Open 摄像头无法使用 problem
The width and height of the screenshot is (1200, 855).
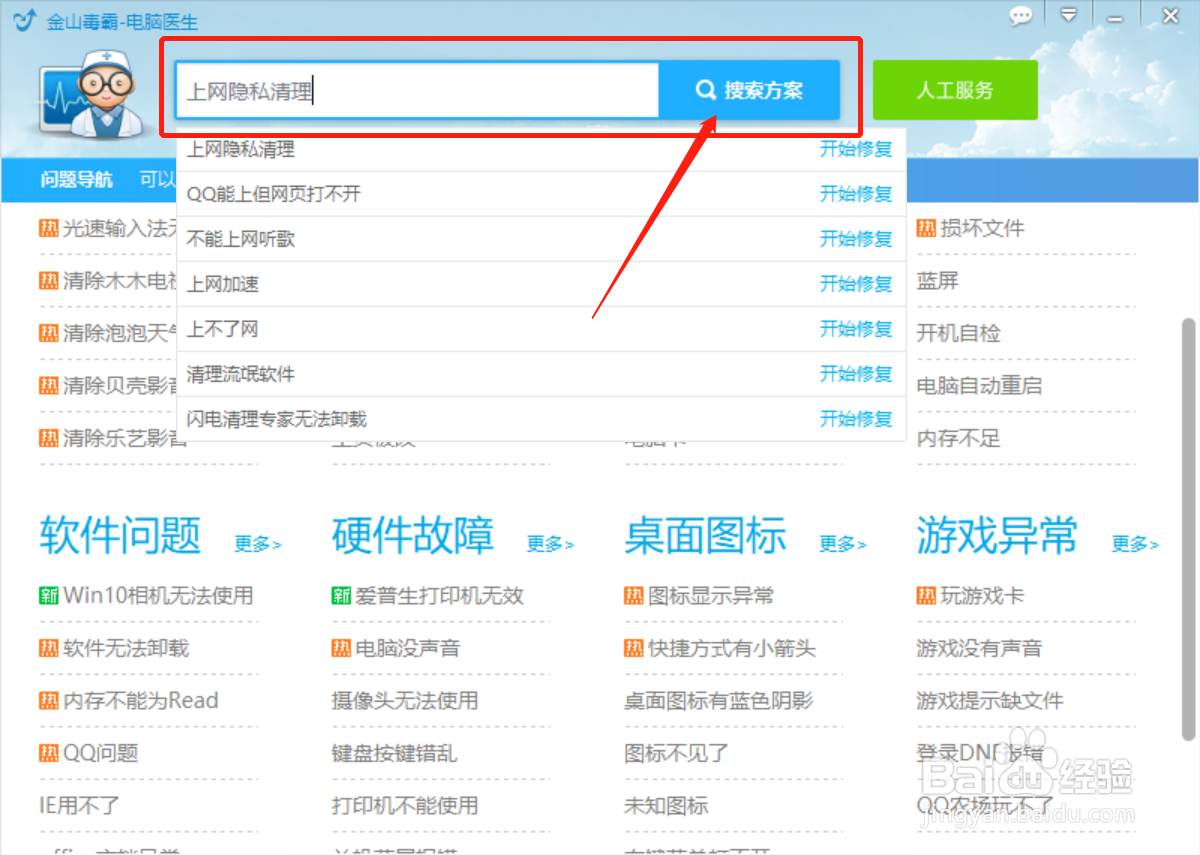coord(405,700)
